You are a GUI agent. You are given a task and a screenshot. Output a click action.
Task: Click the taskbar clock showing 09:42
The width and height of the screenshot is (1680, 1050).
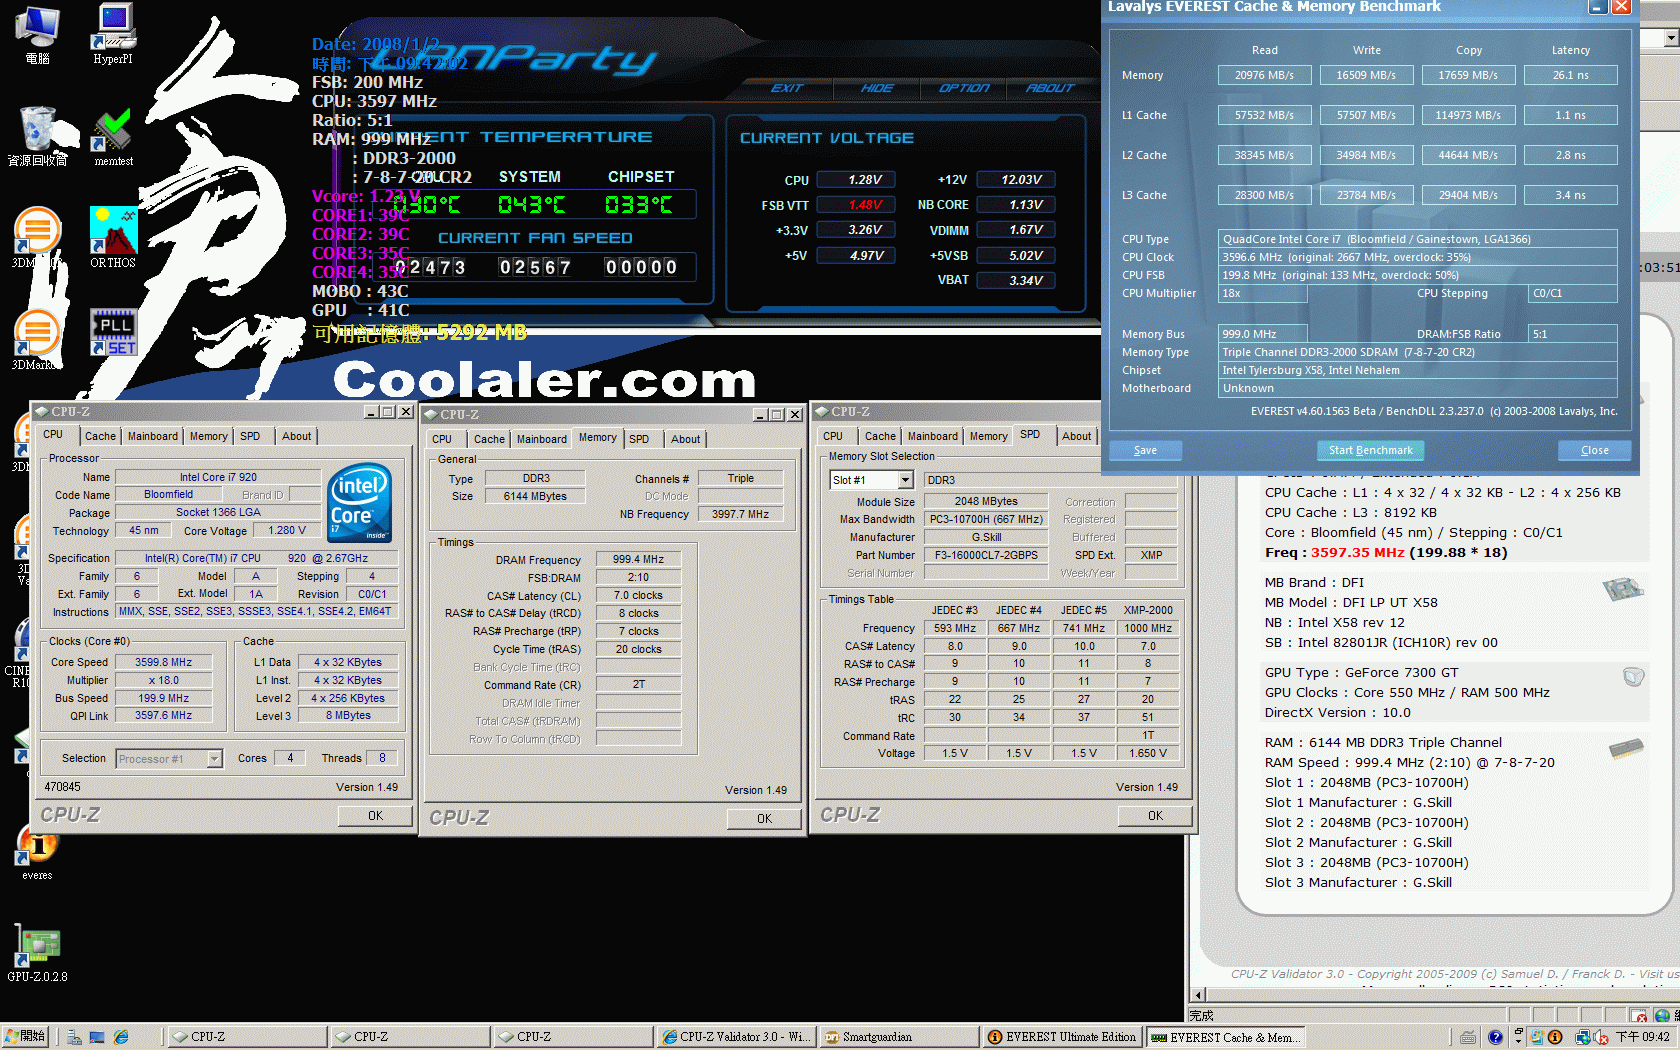pos(1642,1037)
